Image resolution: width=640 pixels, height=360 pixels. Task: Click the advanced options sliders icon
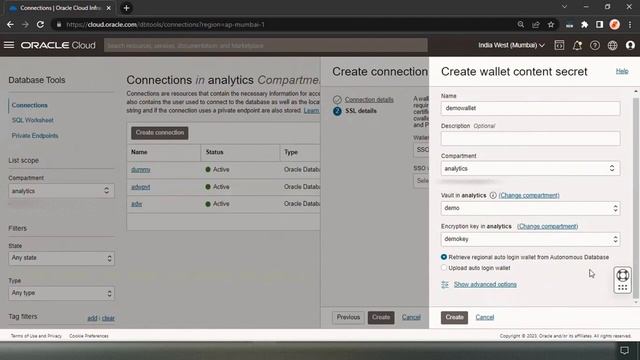click(445, 284)
